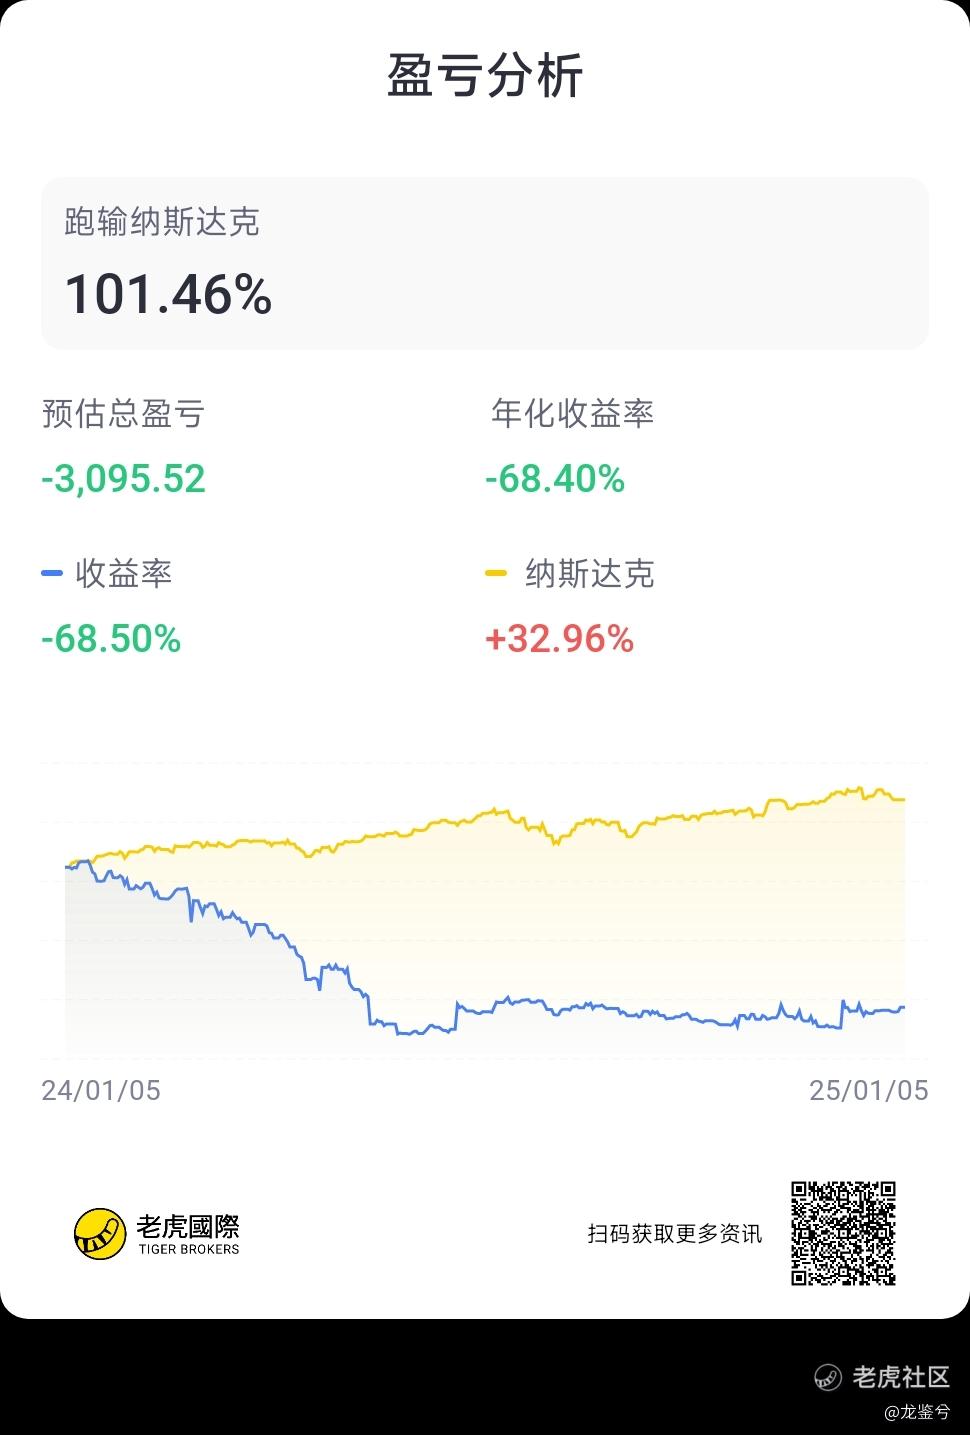The width and height of the screenshot is (970, 1435).
Task: Tap the 扫码获取更多资讯 text link
Action: point(674,1233)
